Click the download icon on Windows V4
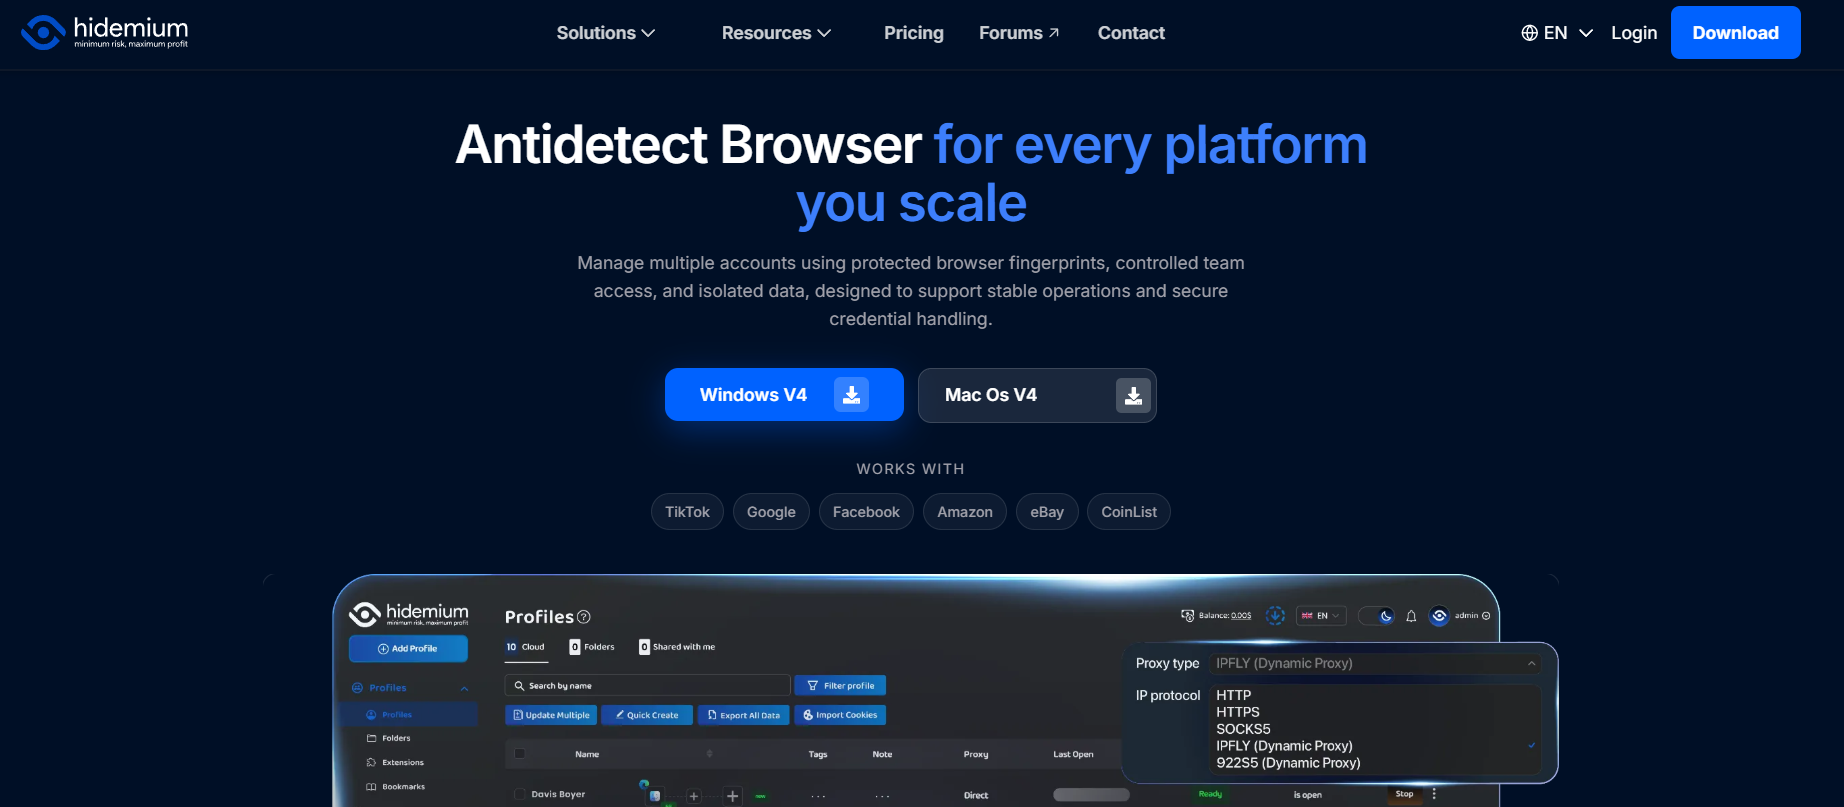Image resolution: width=1844 pixels, height=807 pixels. click(x=852, y=395)
